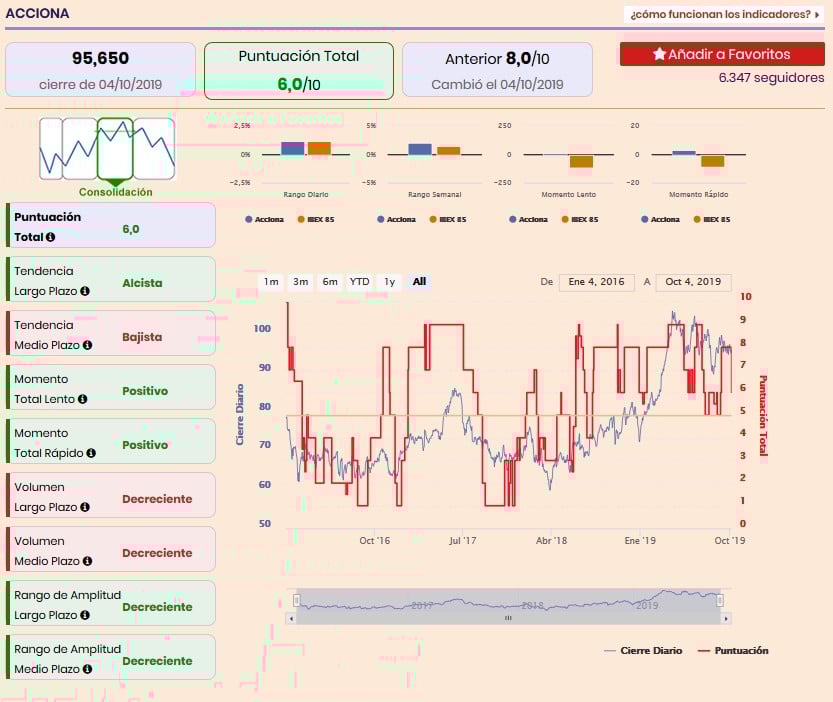Select the 1m range button
Image resolution: width=833 pixels, height=702 pixels.
271,282
